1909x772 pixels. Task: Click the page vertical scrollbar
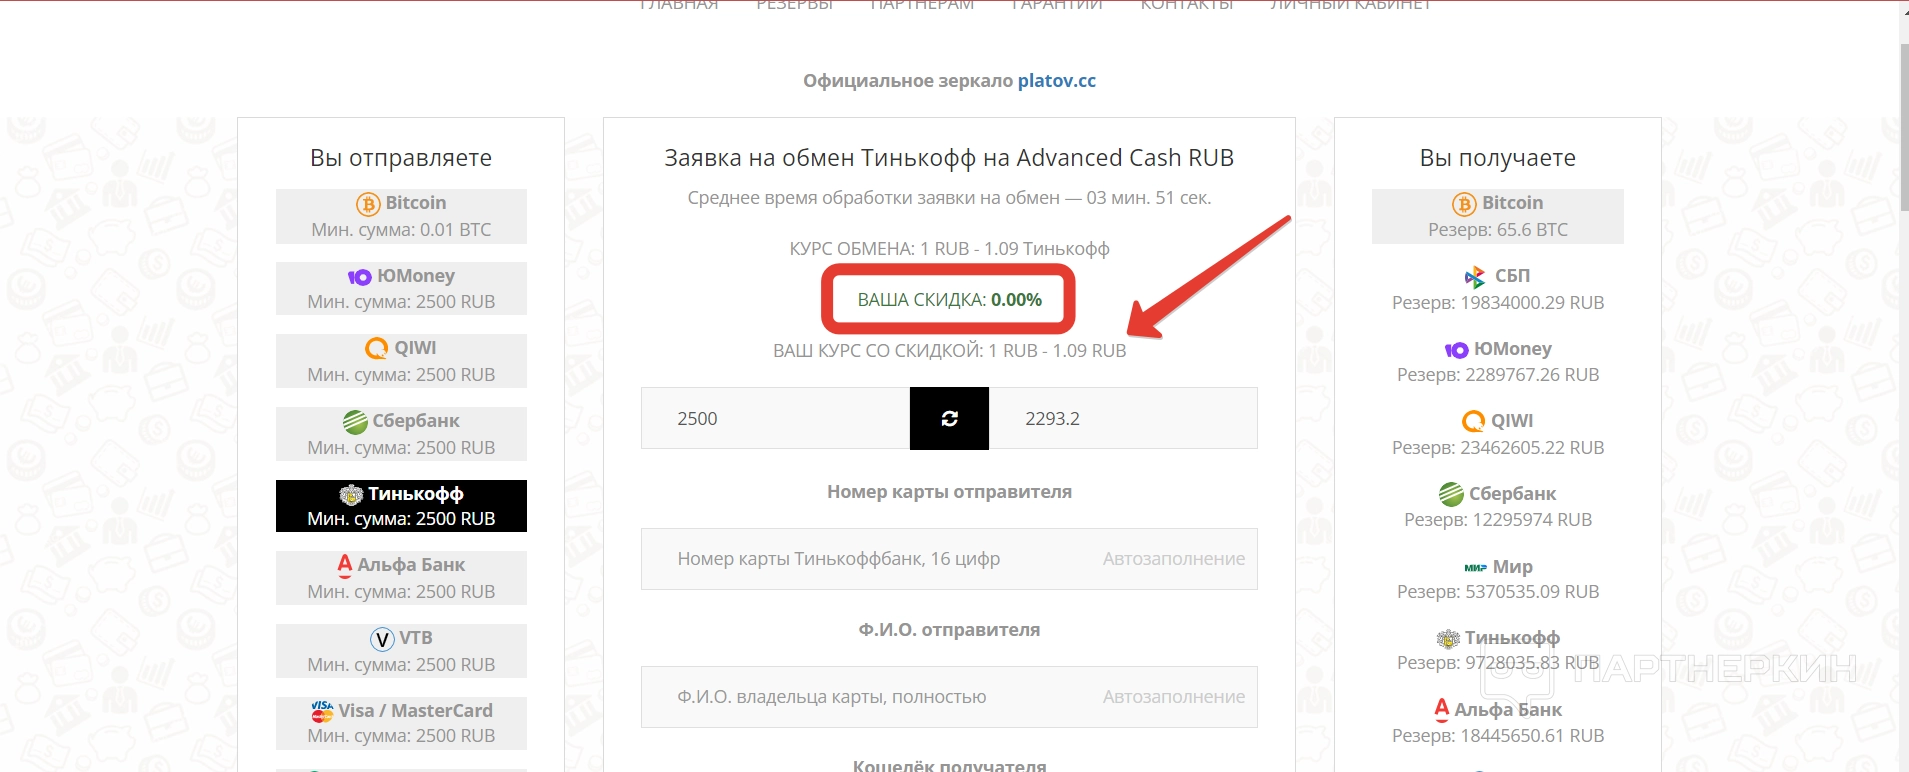1904,386
